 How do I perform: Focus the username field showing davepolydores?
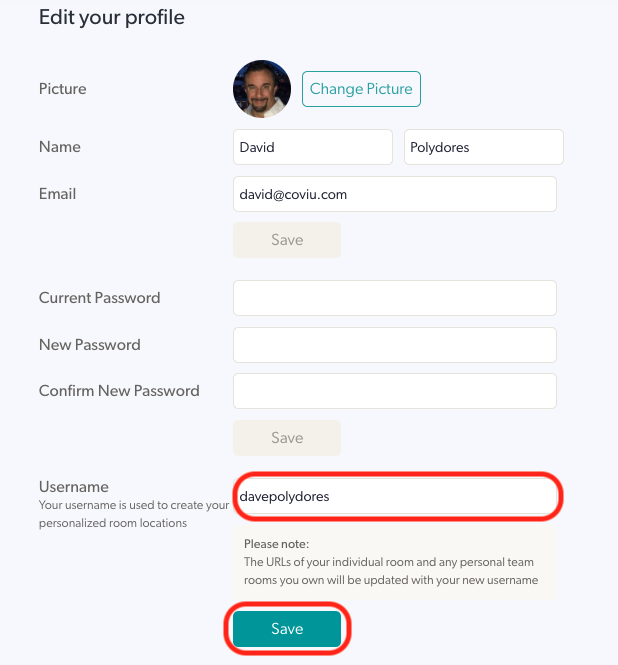pos(394,496)
